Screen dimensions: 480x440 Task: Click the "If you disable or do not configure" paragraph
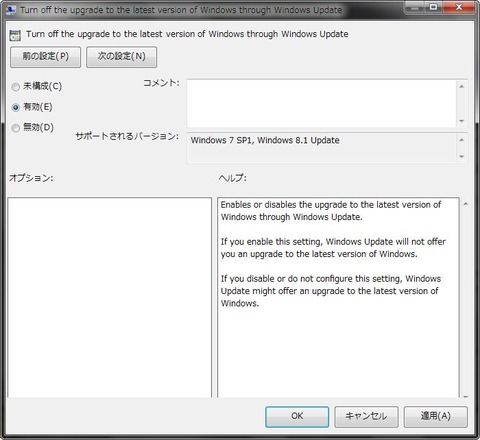(331, 291)
